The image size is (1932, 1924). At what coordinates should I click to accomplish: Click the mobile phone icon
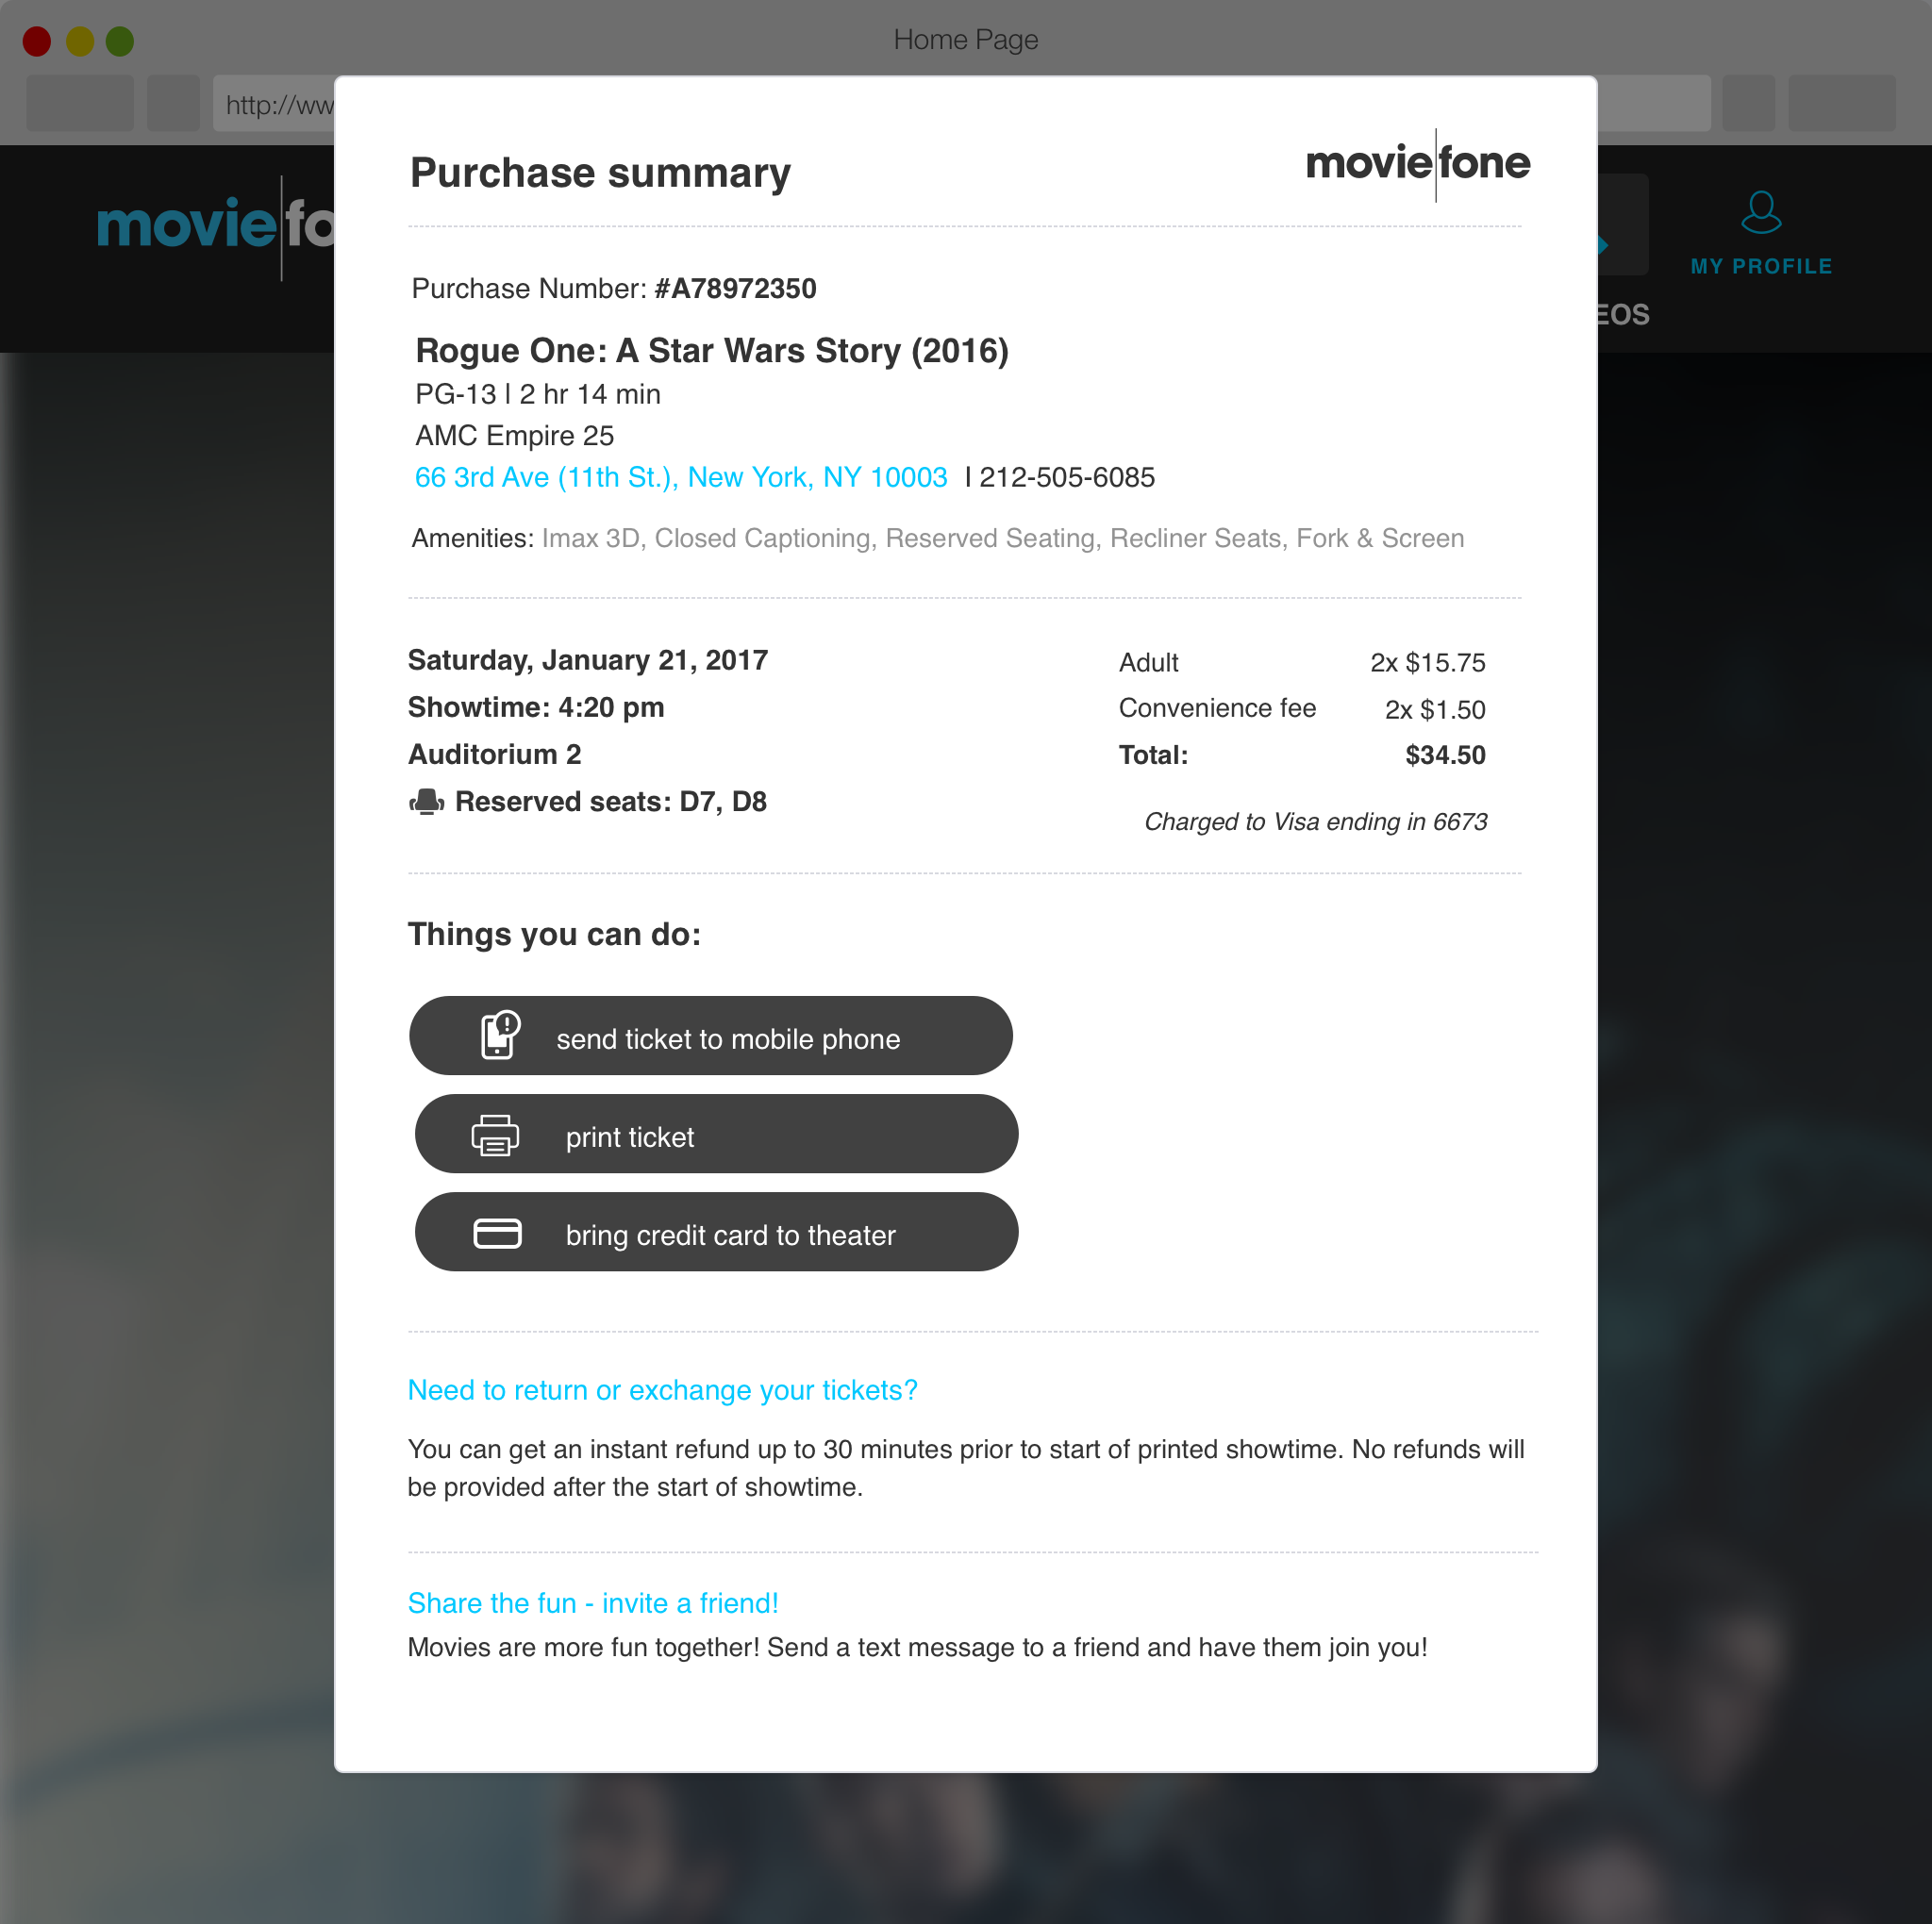pos(499,1035)
